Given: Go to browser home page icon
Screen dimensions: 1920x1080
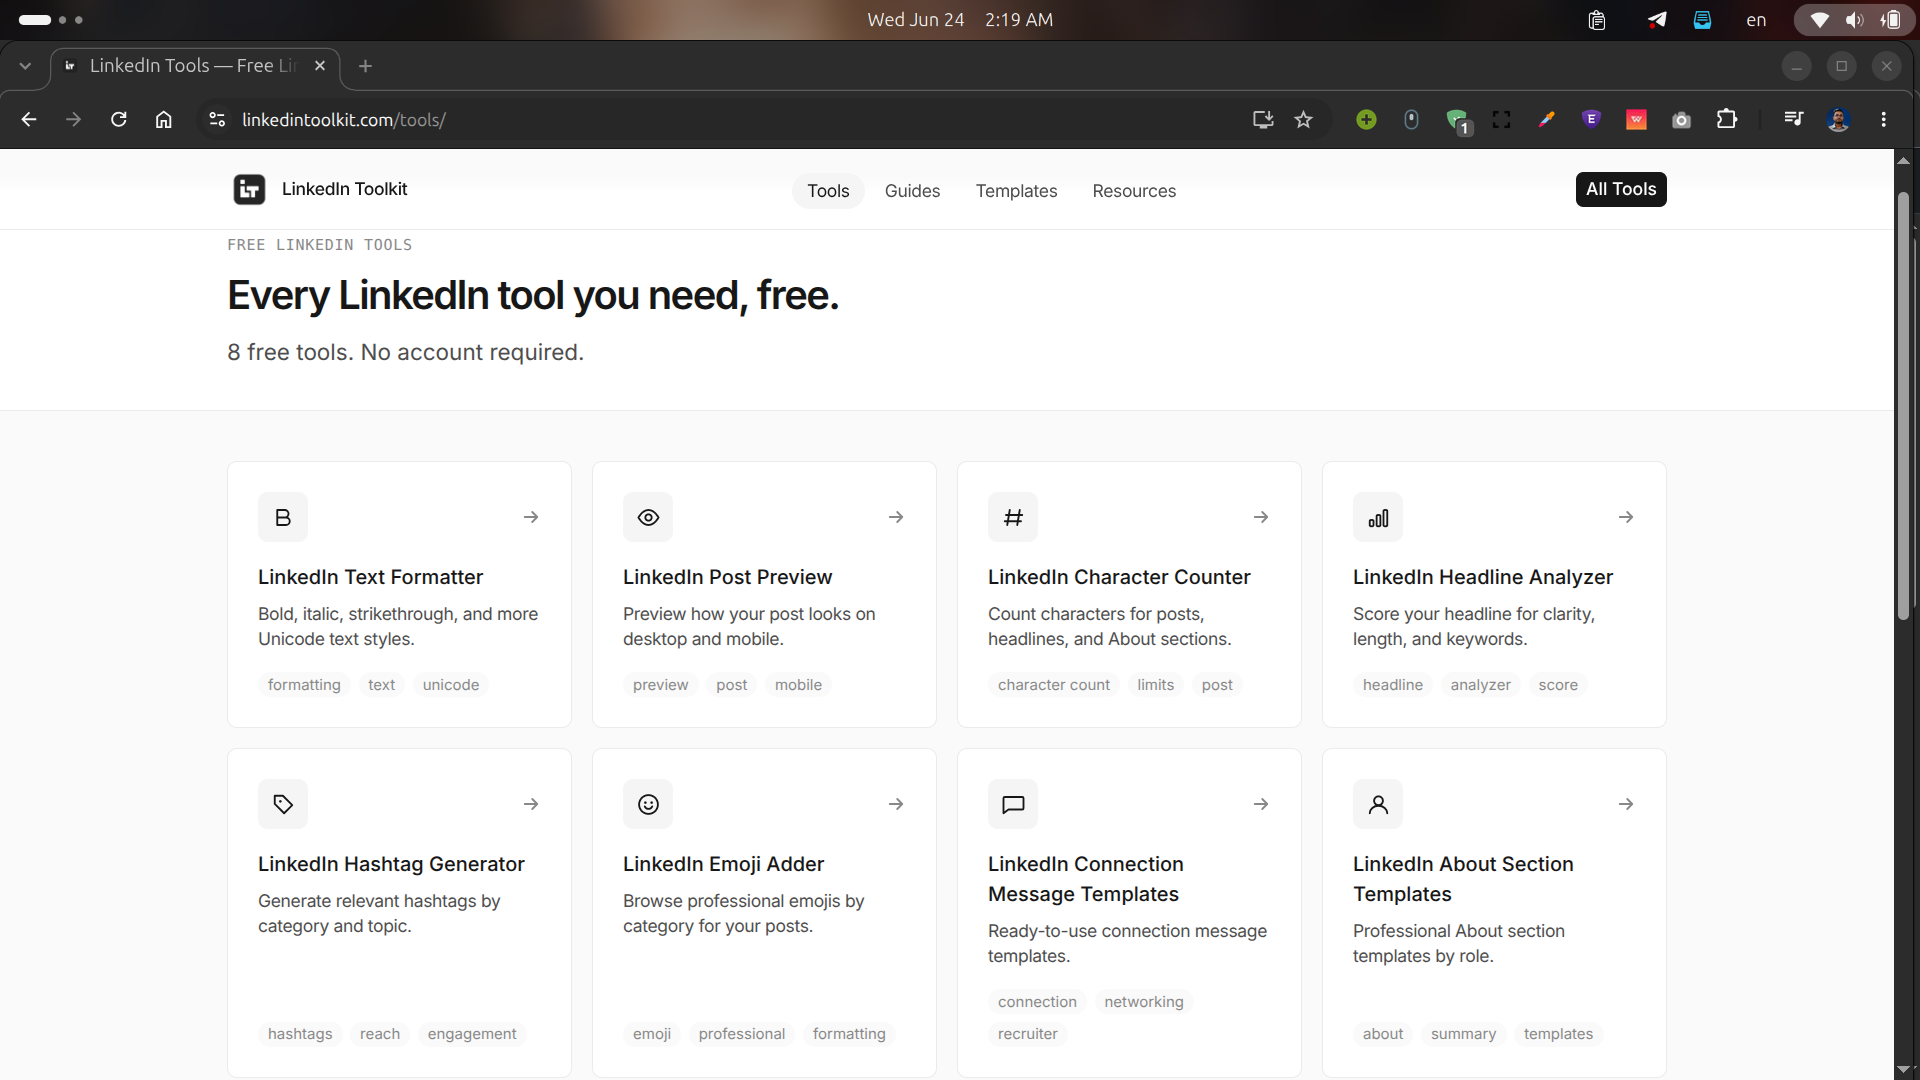Looking at the screenshot, I should coord(163,119).
